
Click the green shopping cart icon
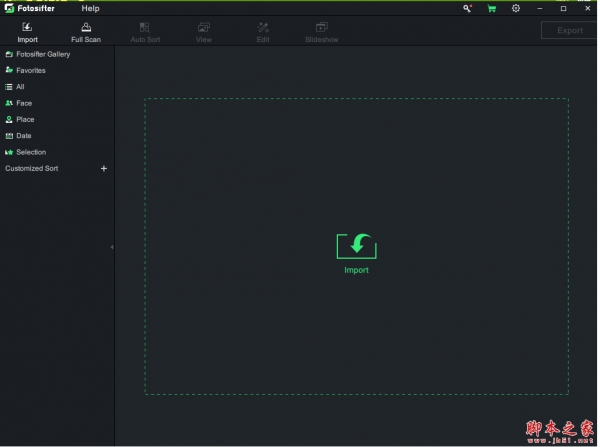pyautogui.click(x=491, y=8)
